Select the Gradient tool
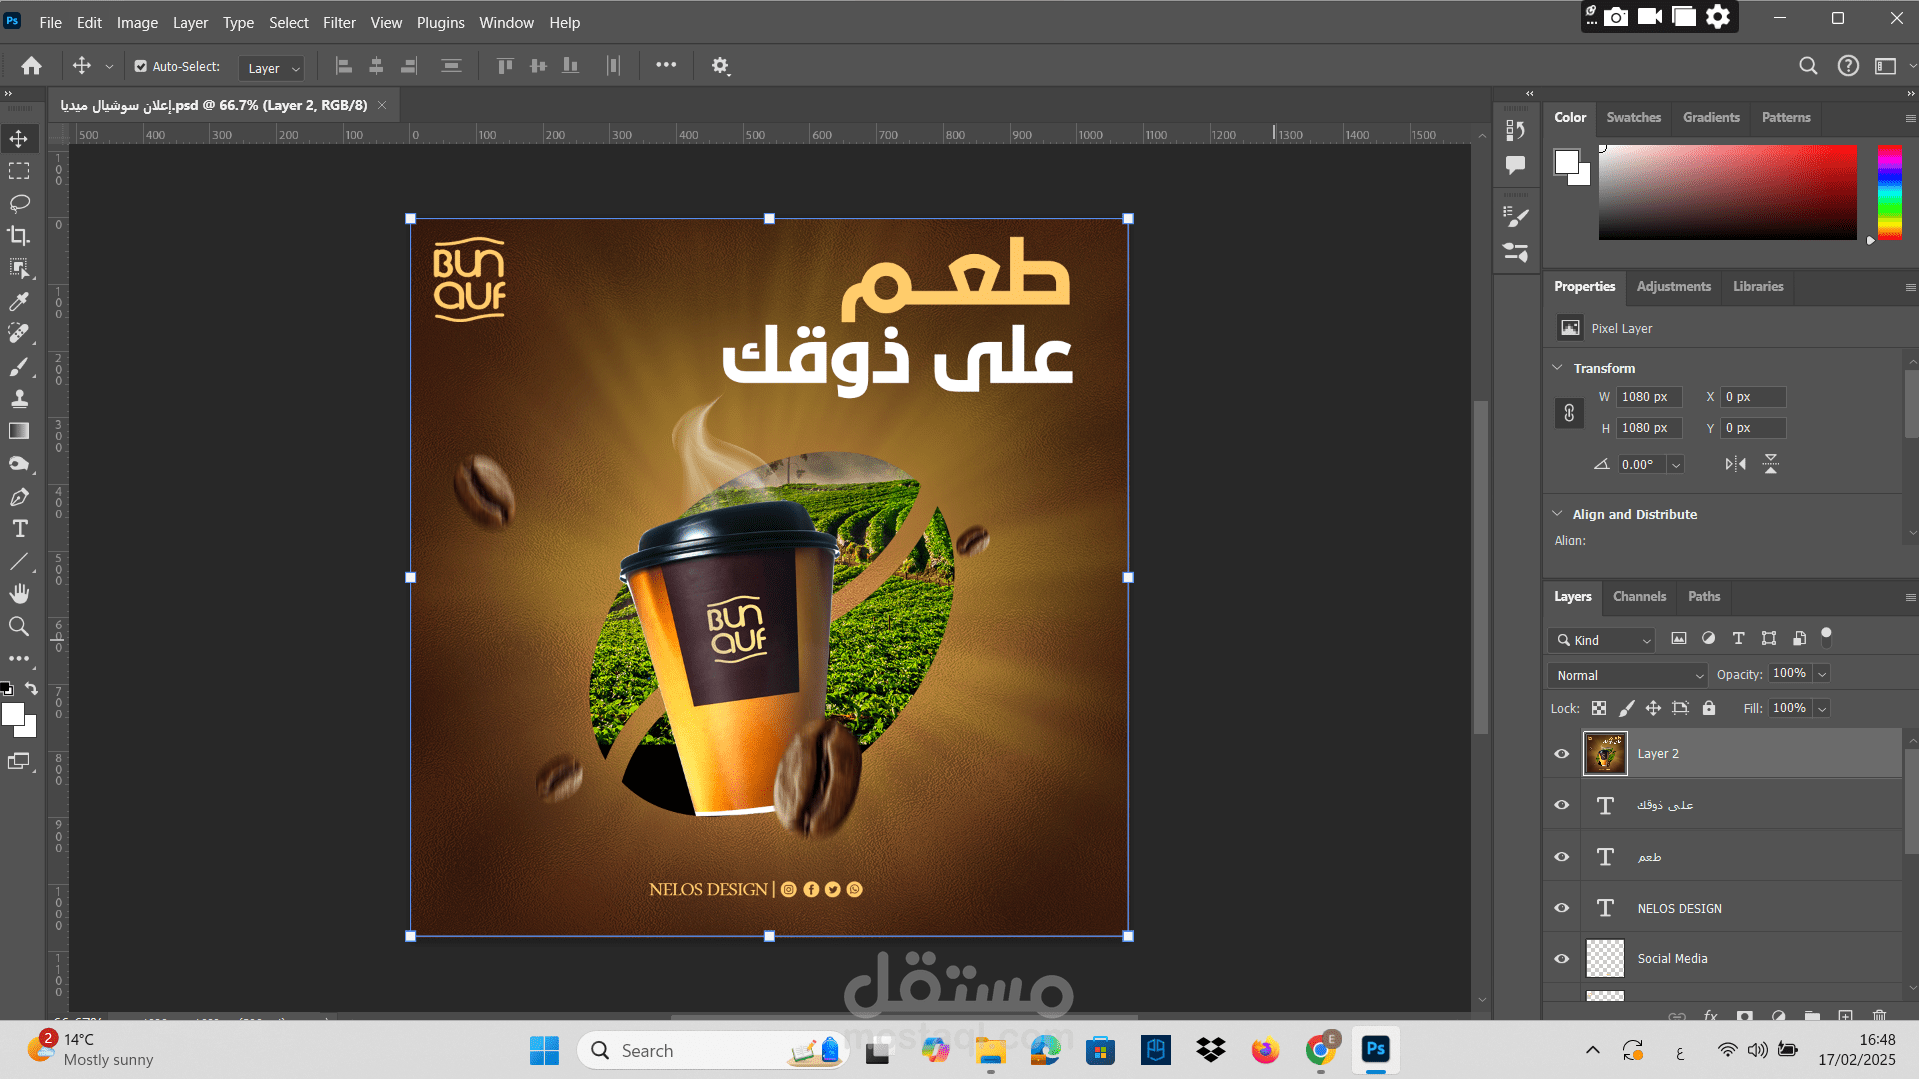Viewport: 1919px width, 1079px height. point(19,431)
